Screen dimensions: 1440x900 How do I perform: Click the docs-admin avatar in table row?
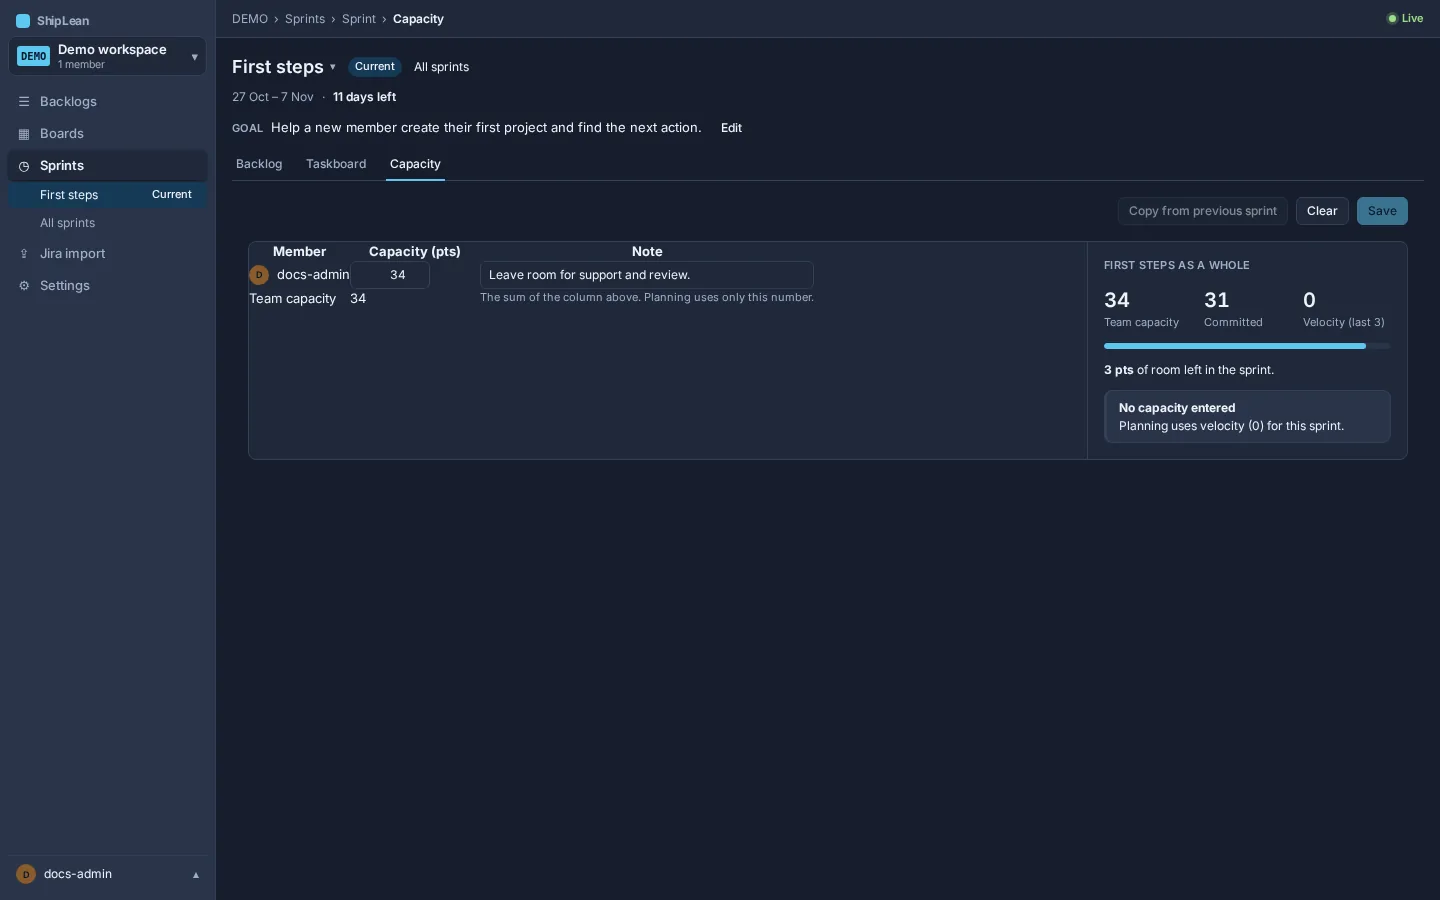(x=259, y=275)
